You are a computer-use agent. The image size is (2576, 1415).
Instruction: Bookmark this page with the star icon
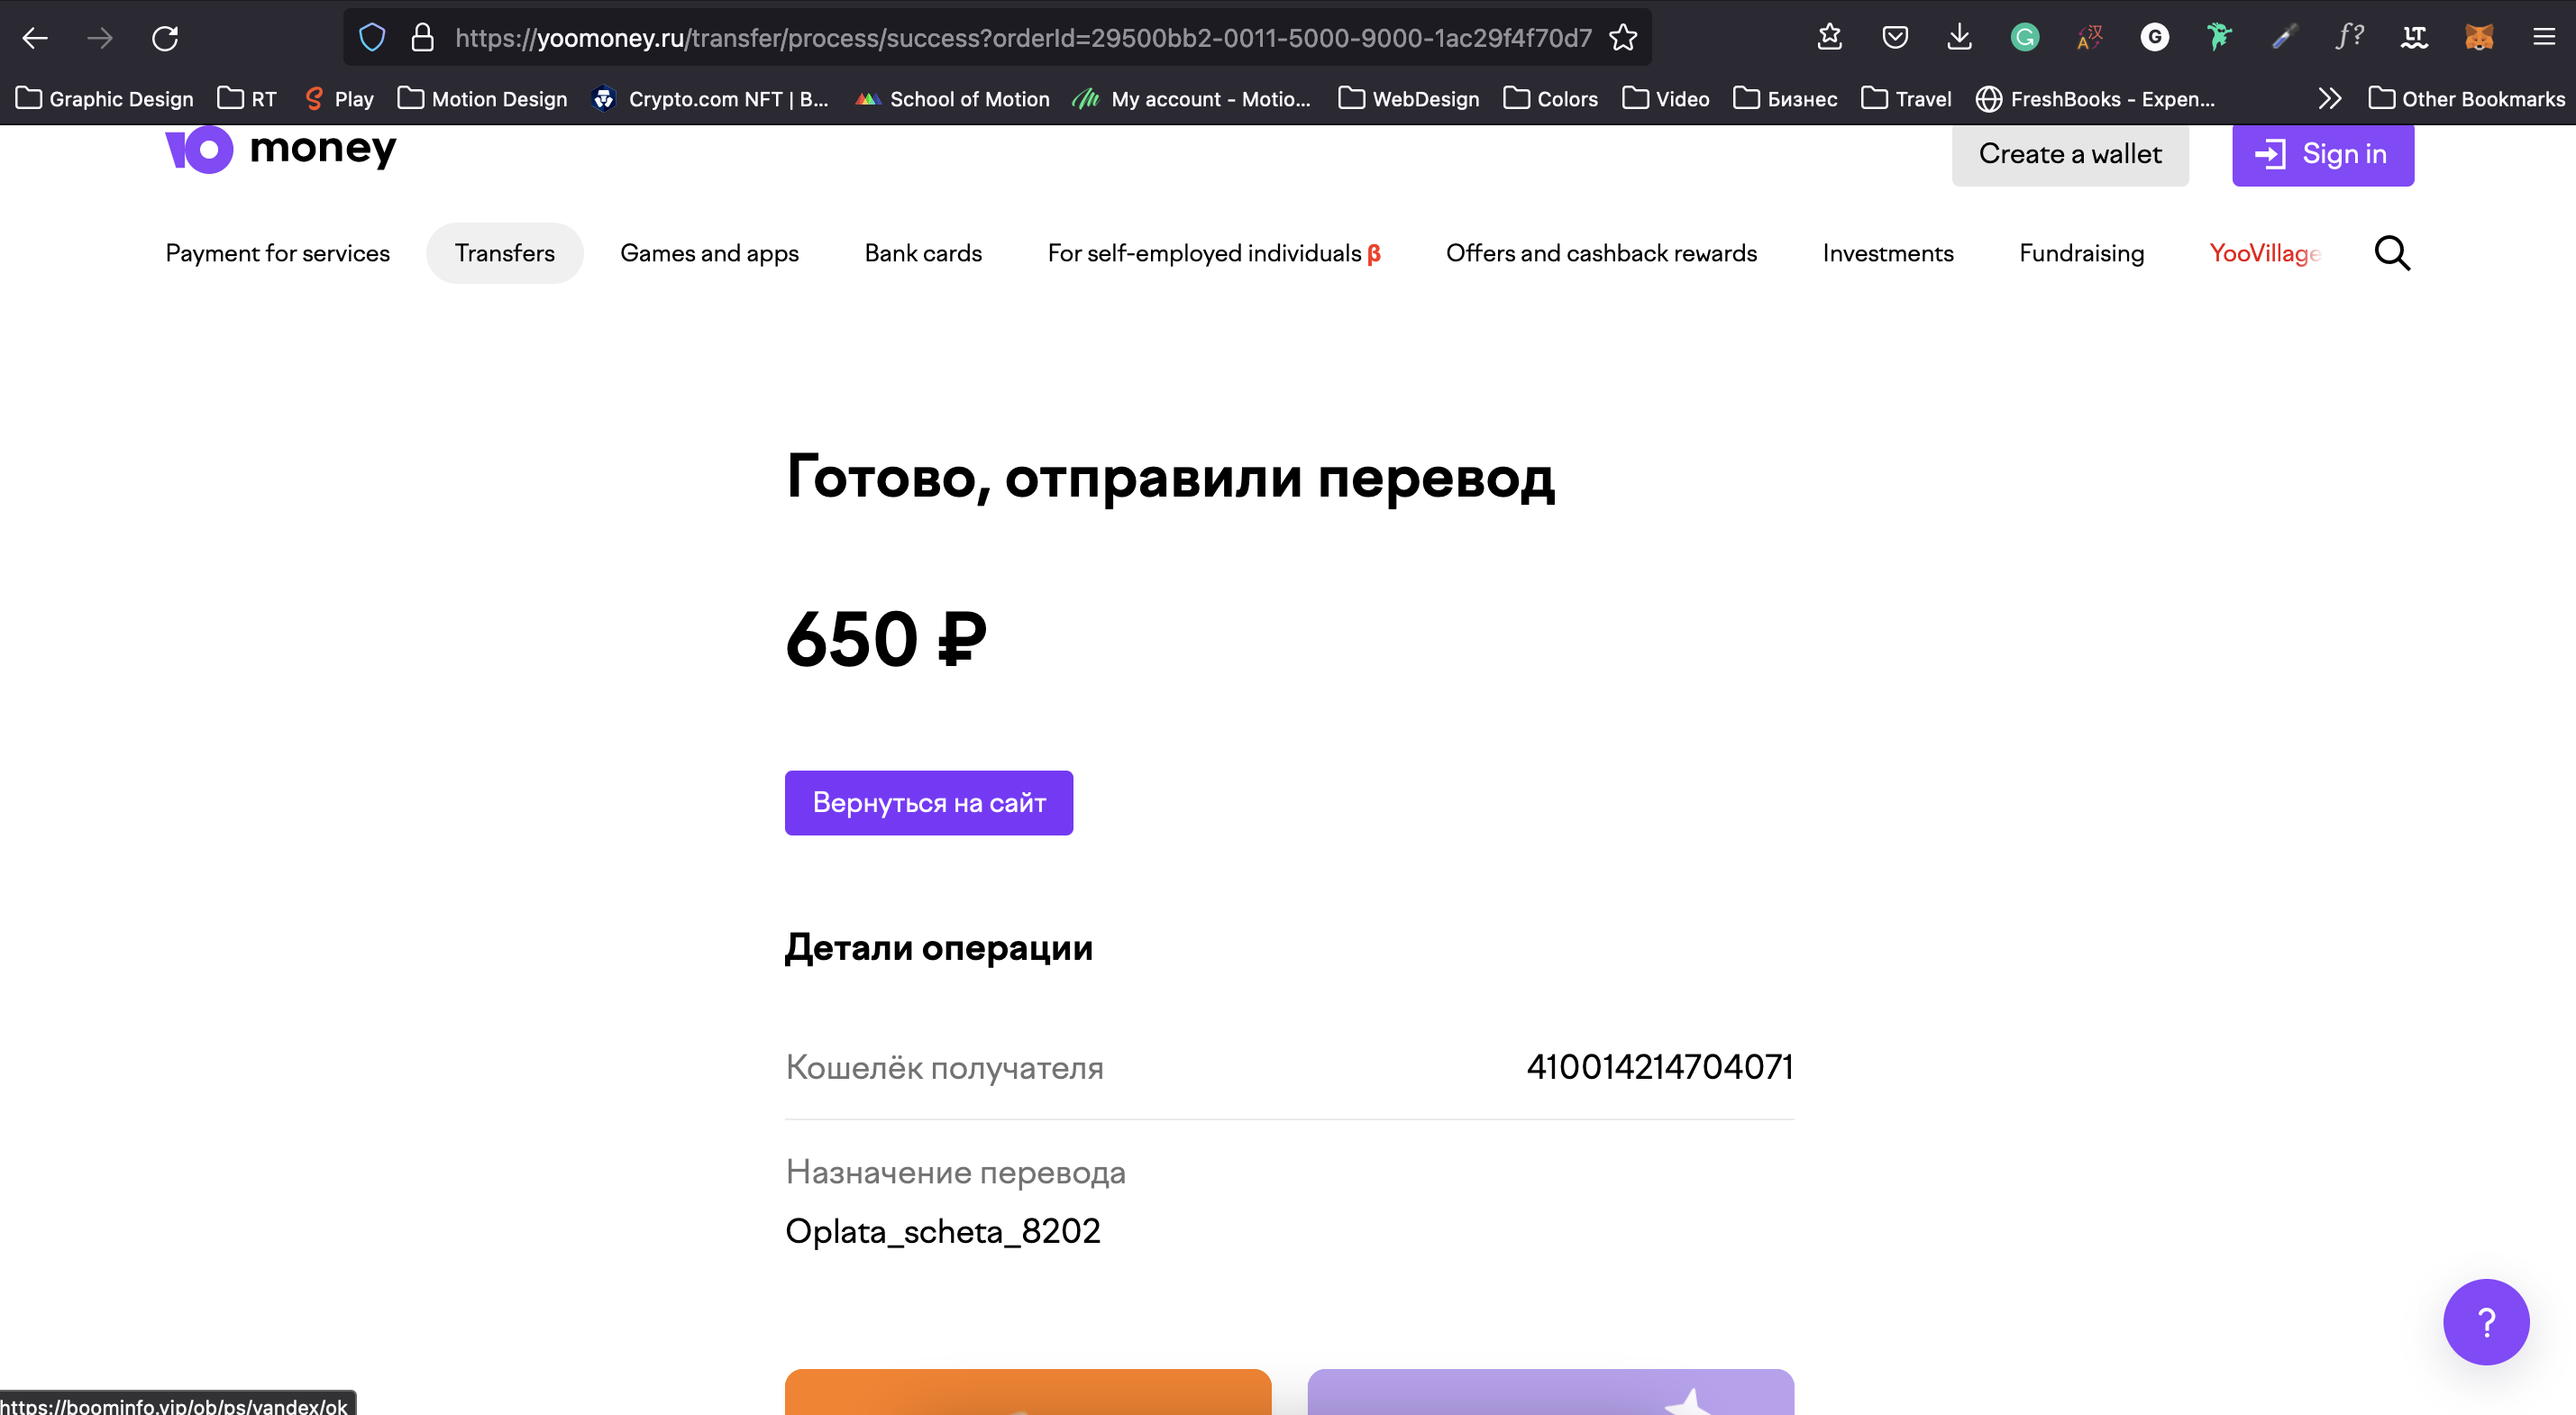(1623, 38)
